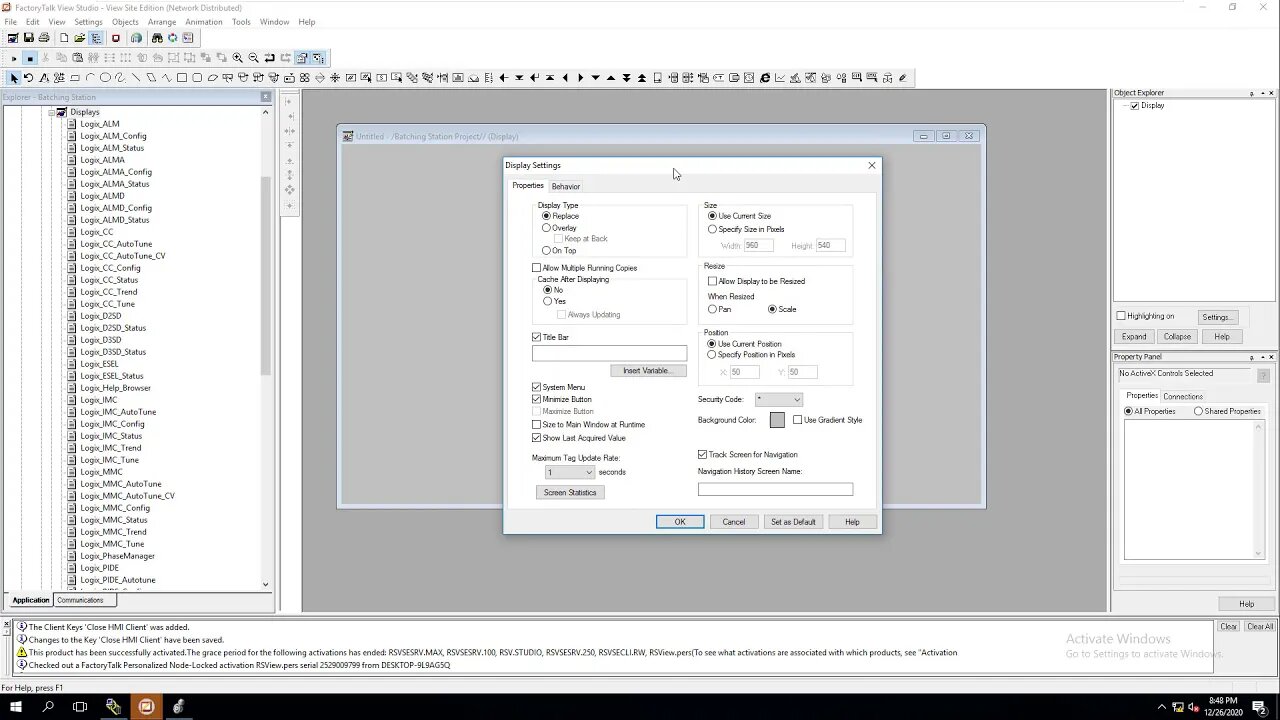The height and width of the screenshot is (720, 1280).
Task: Click the pencil icon at toolbar end
Action: tap(903, 78)
